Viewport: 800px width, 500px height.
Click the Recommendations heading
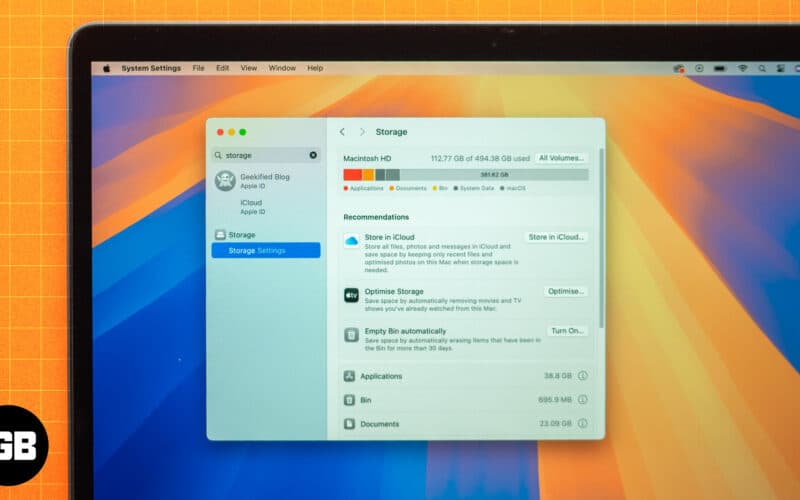coord(376,217)
